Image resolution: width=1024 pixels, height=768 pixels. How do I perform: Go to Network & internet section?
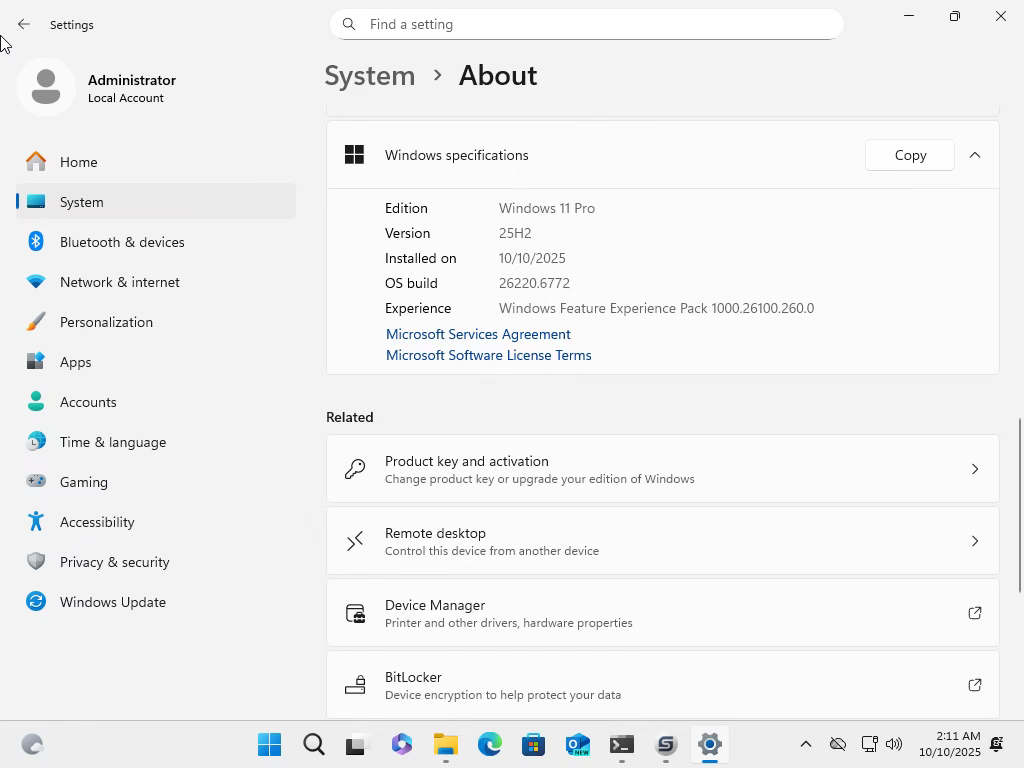tap(120, 282)
